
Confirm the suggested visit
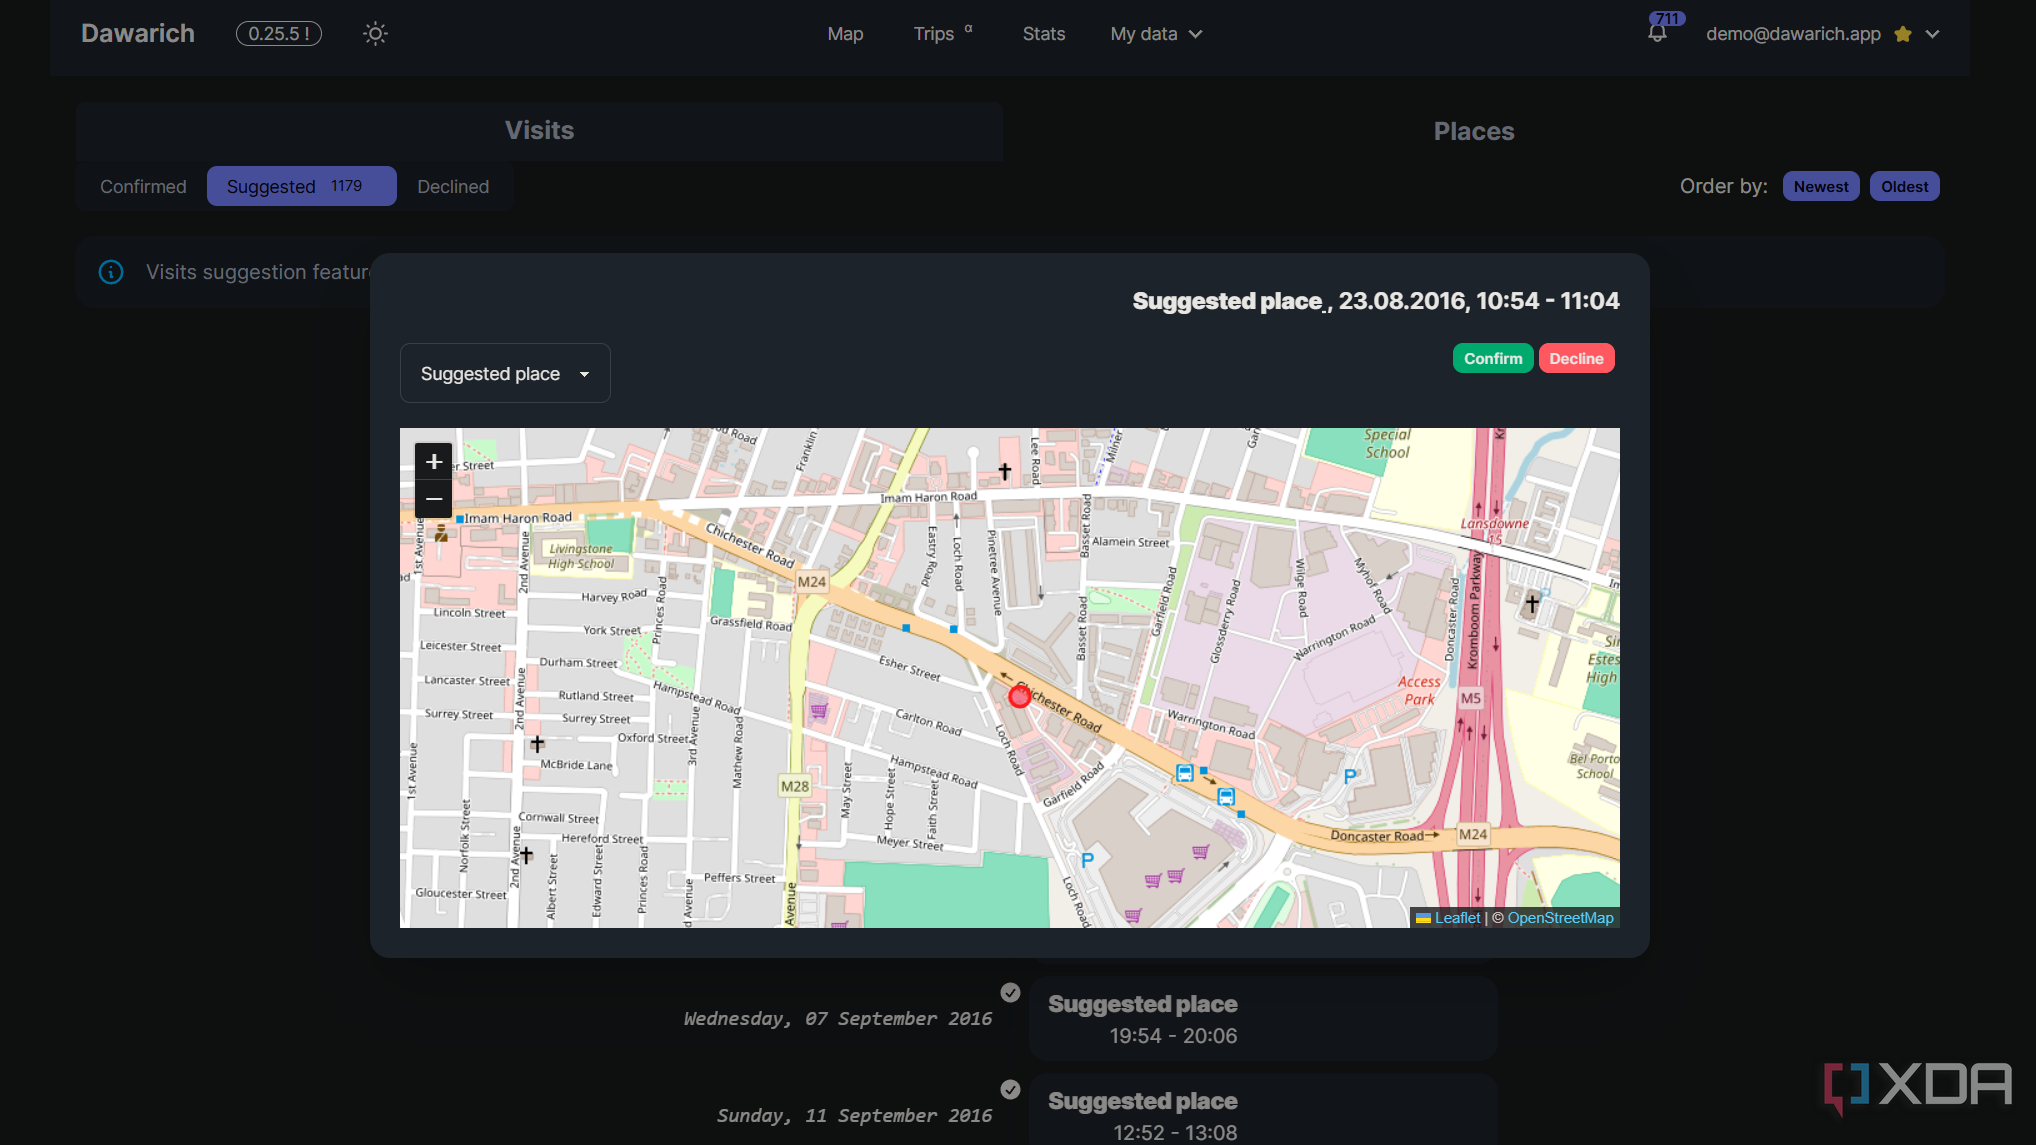click(x=1493, y=358)
